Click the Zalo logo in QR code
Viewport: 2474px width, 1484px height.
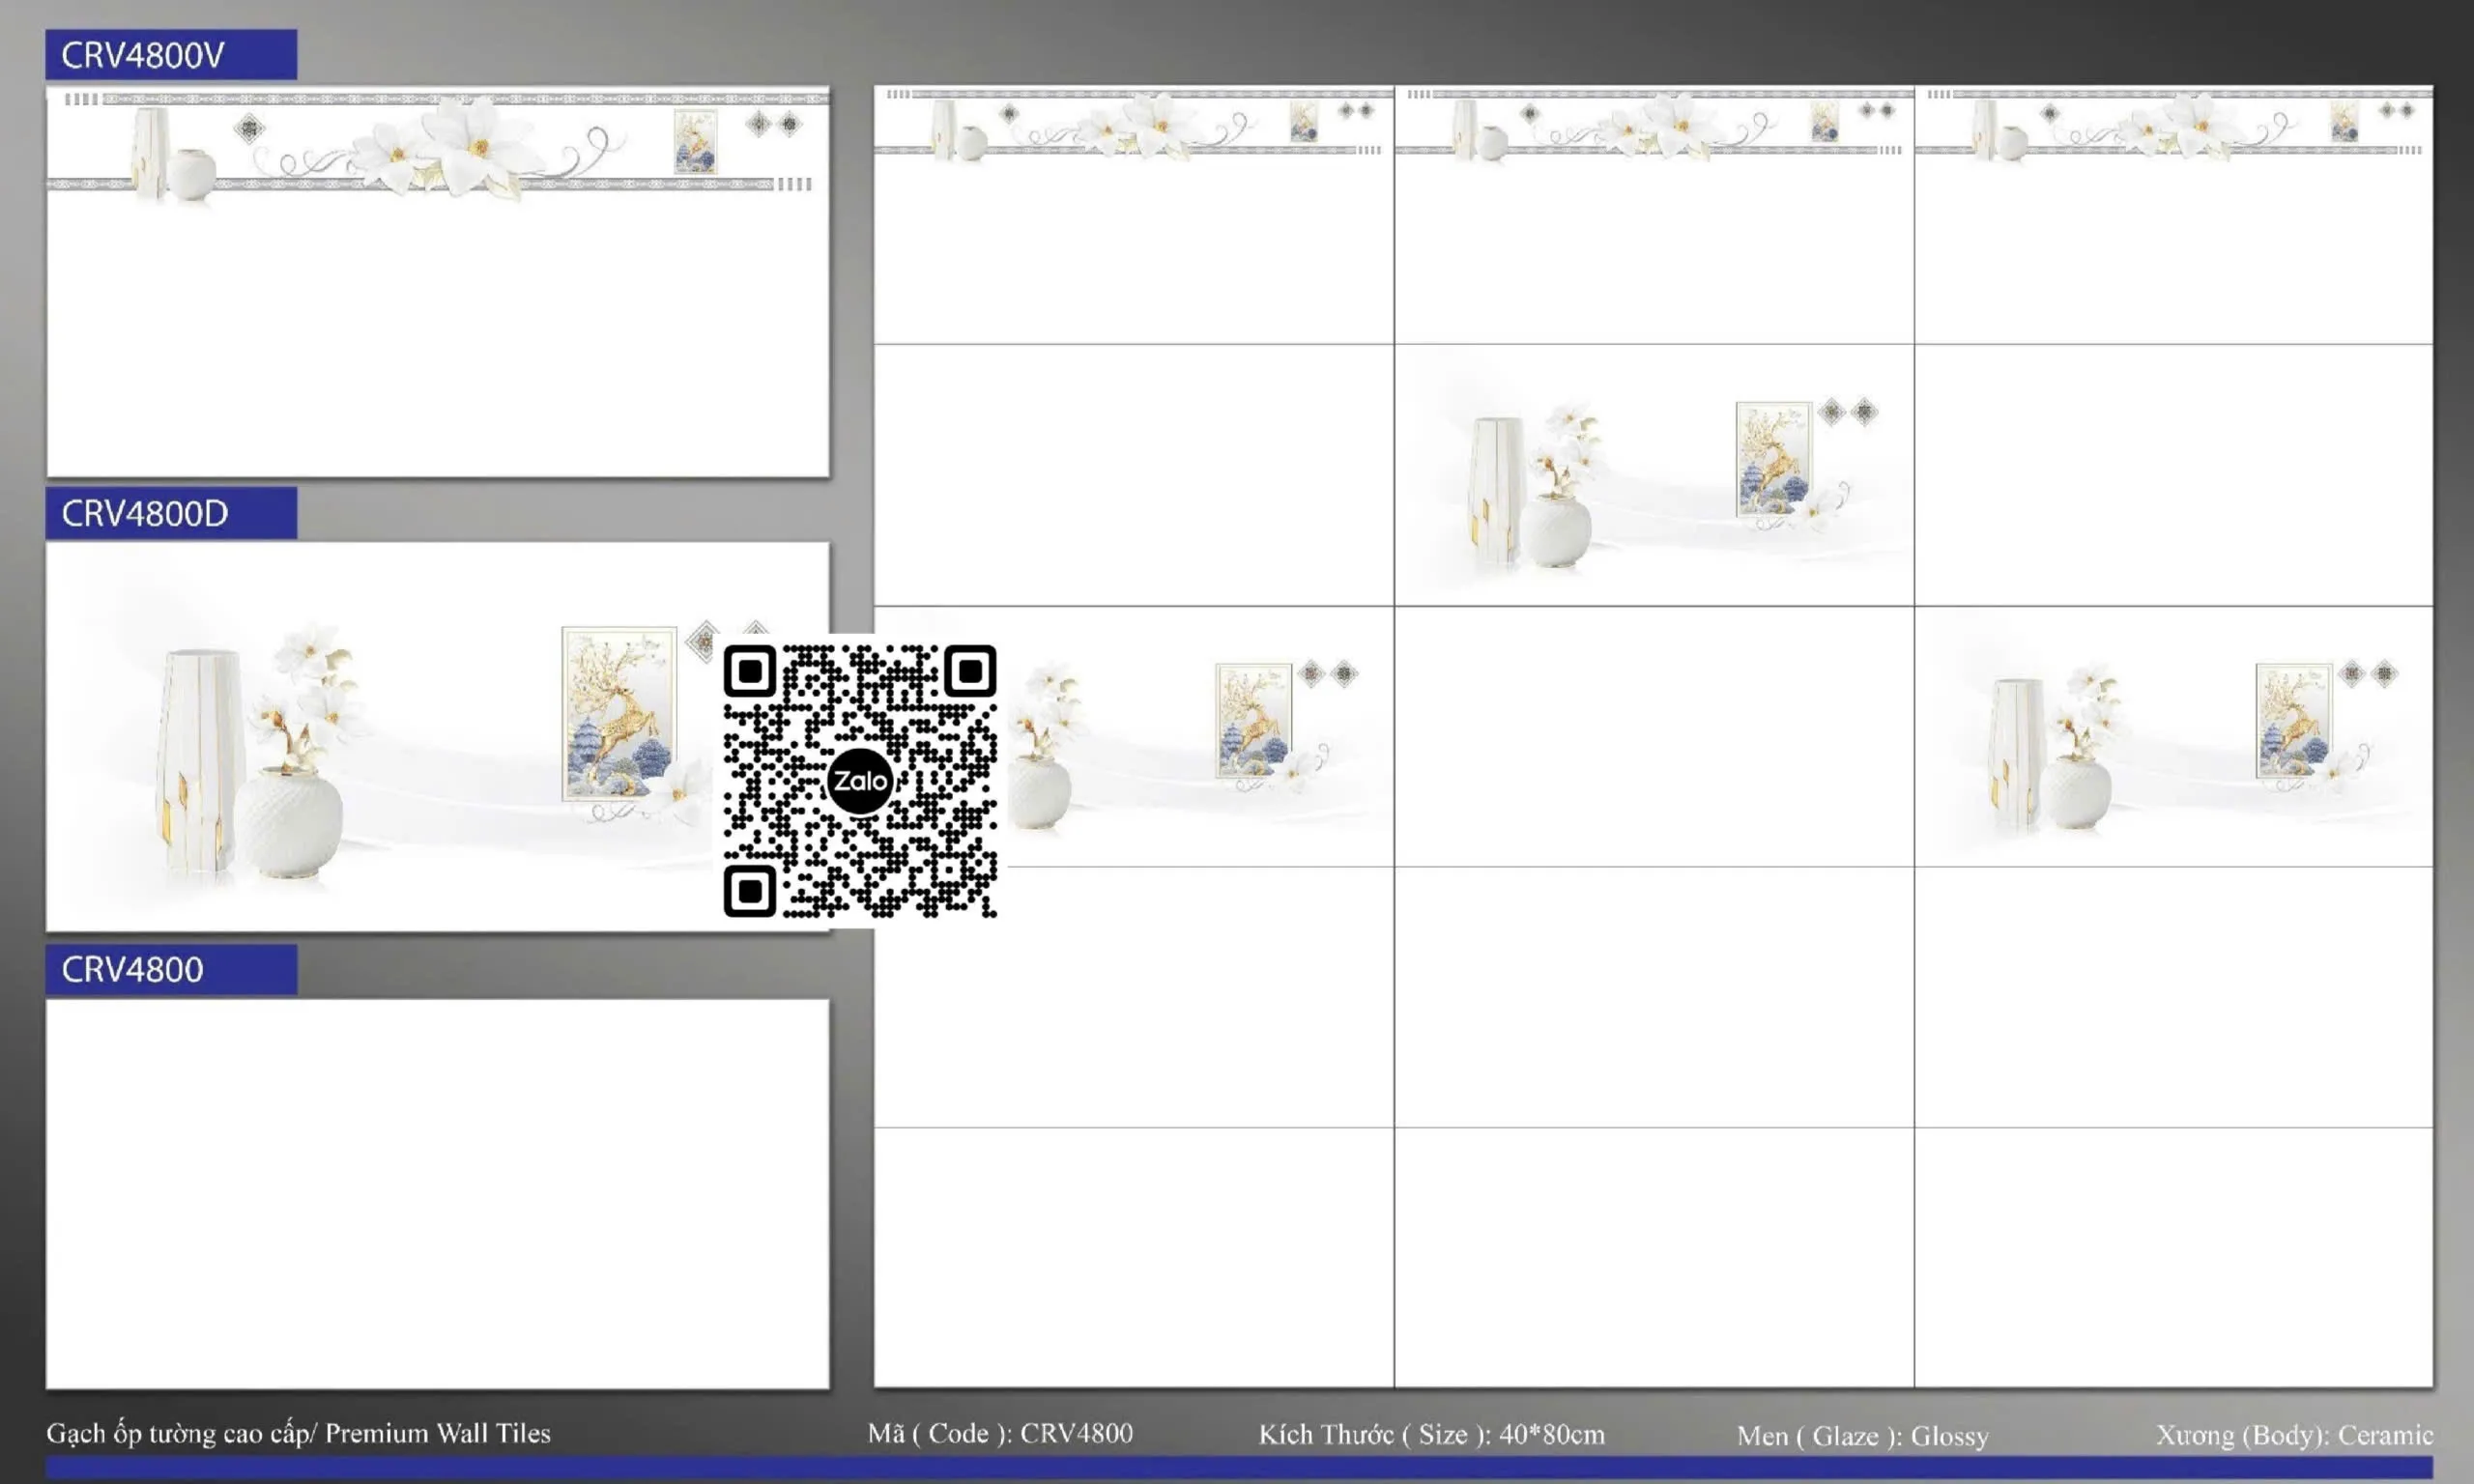[x=859, y=781]
